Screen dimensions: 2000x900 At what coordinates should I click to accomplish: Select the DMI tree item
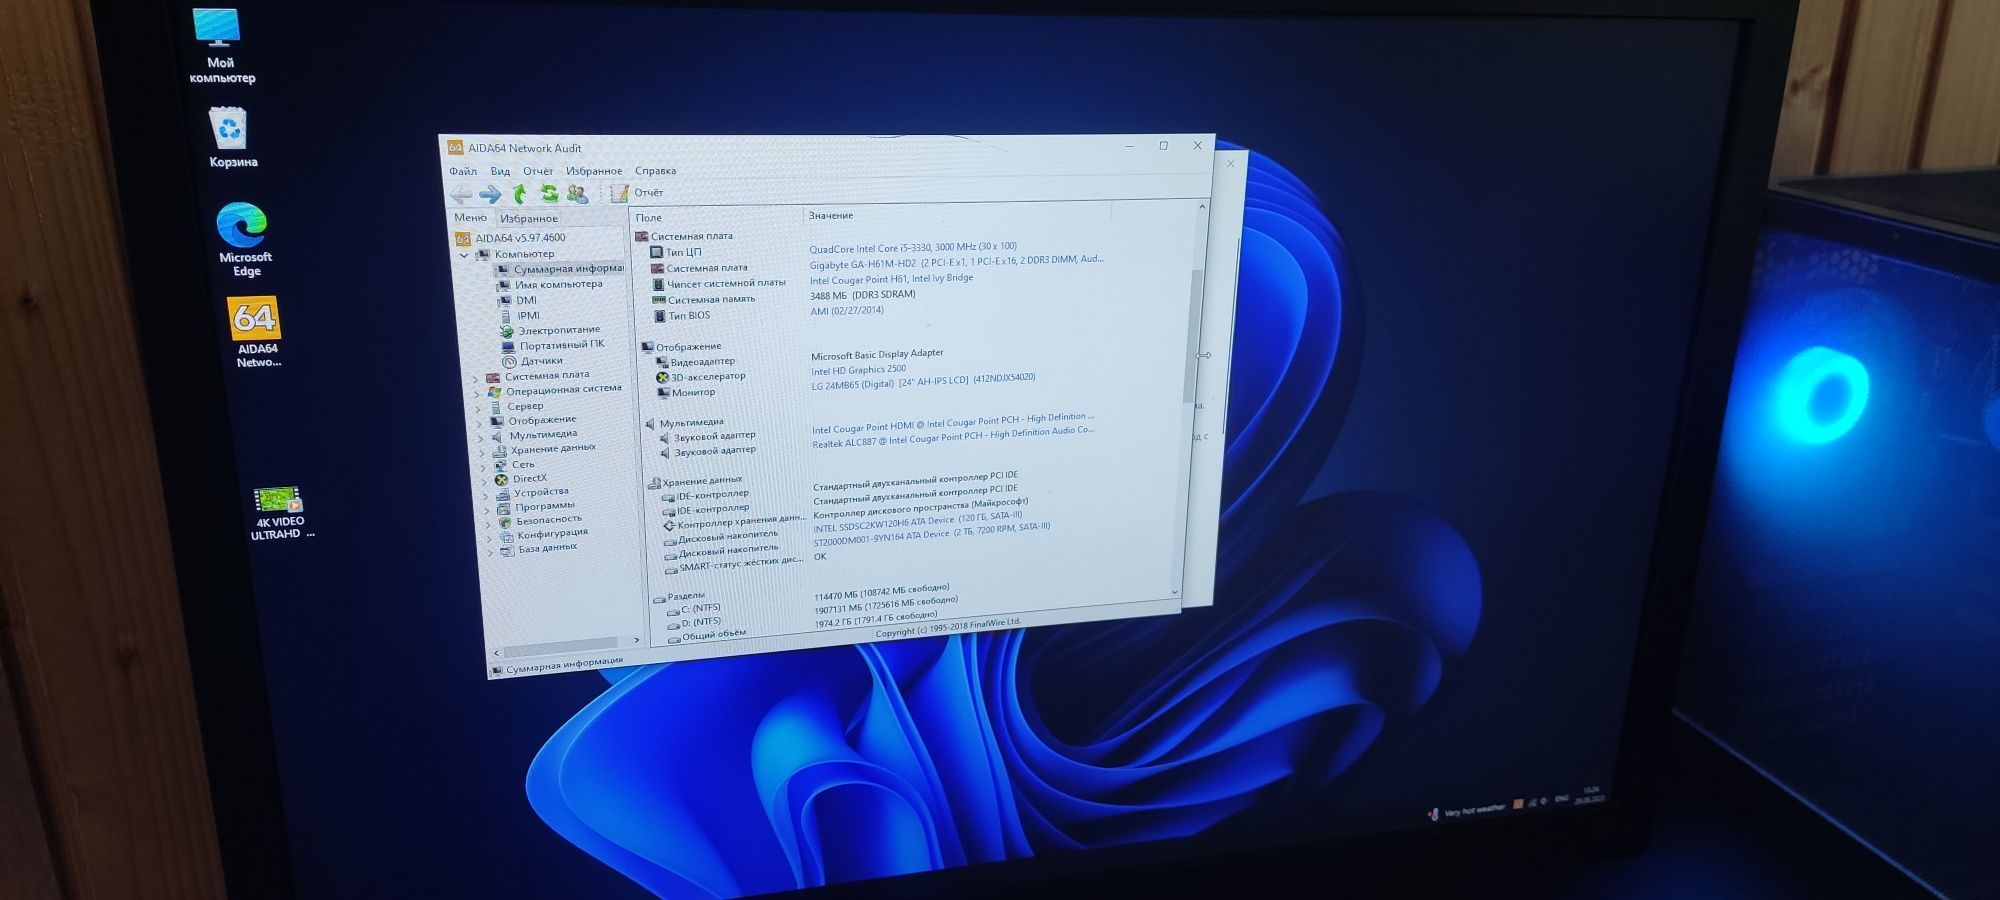(517, 300)
